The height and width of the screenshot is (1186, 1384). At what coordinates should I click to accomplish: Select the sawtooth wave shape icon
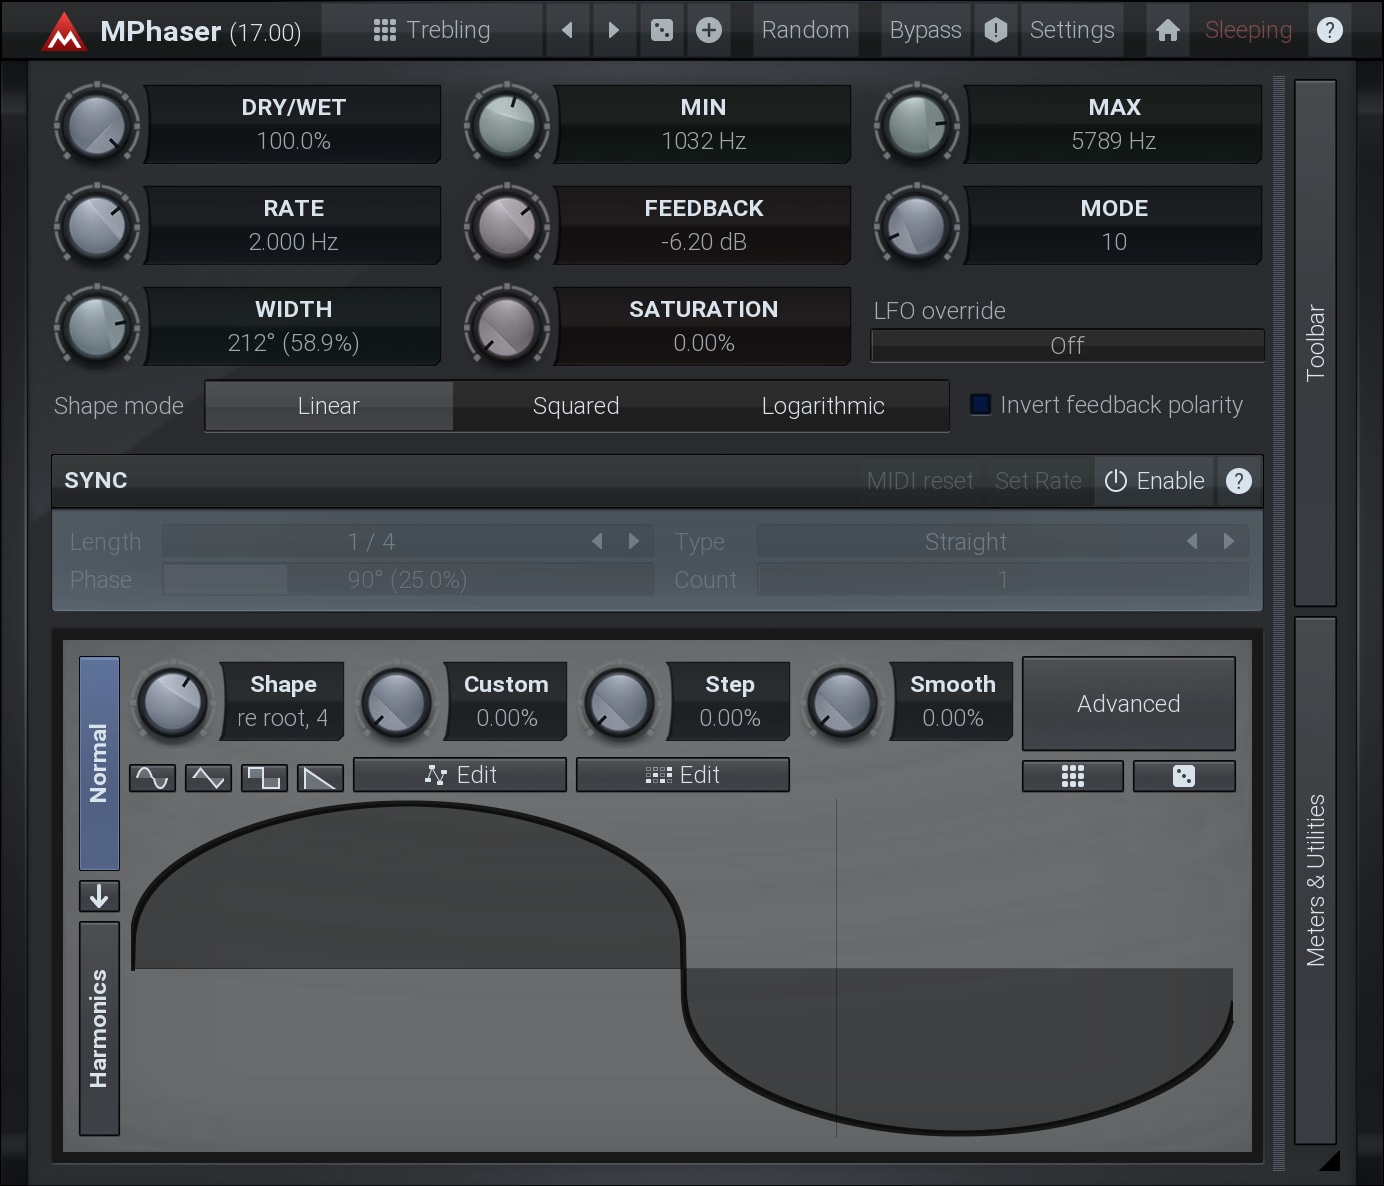point(320,777)
